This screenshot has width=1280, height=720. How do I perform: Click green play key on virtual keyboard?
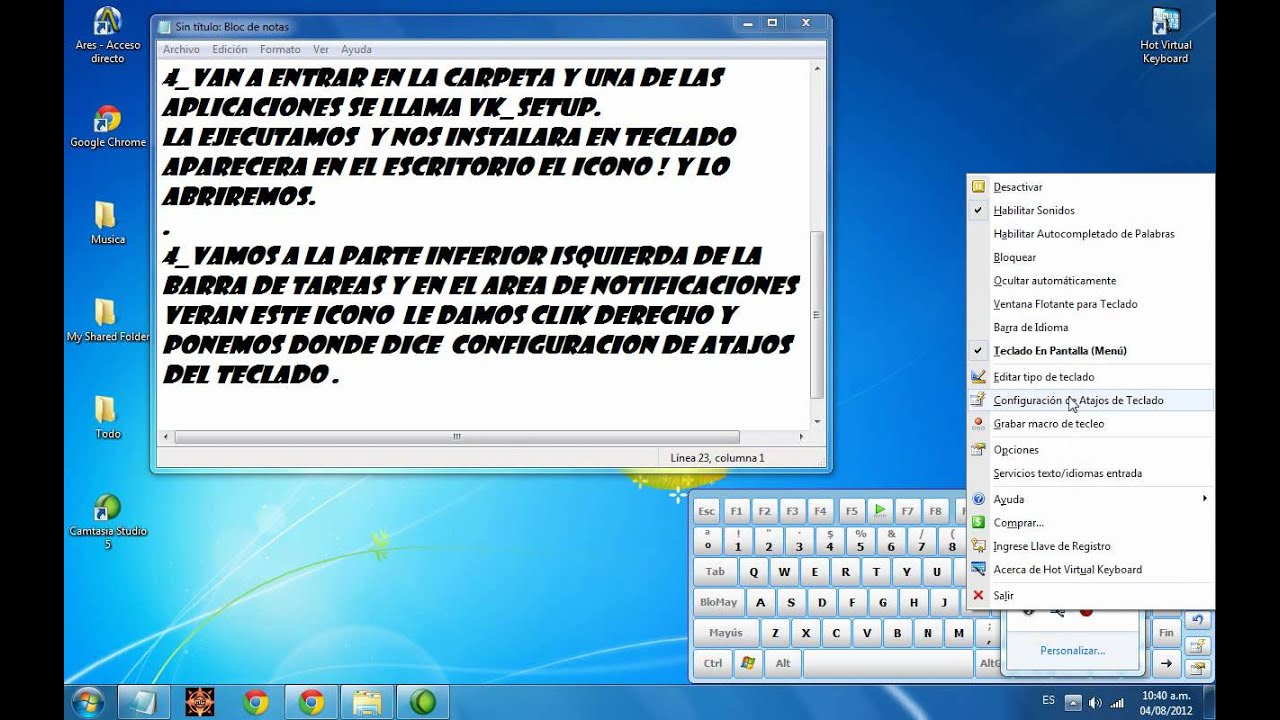pos(880,510)
